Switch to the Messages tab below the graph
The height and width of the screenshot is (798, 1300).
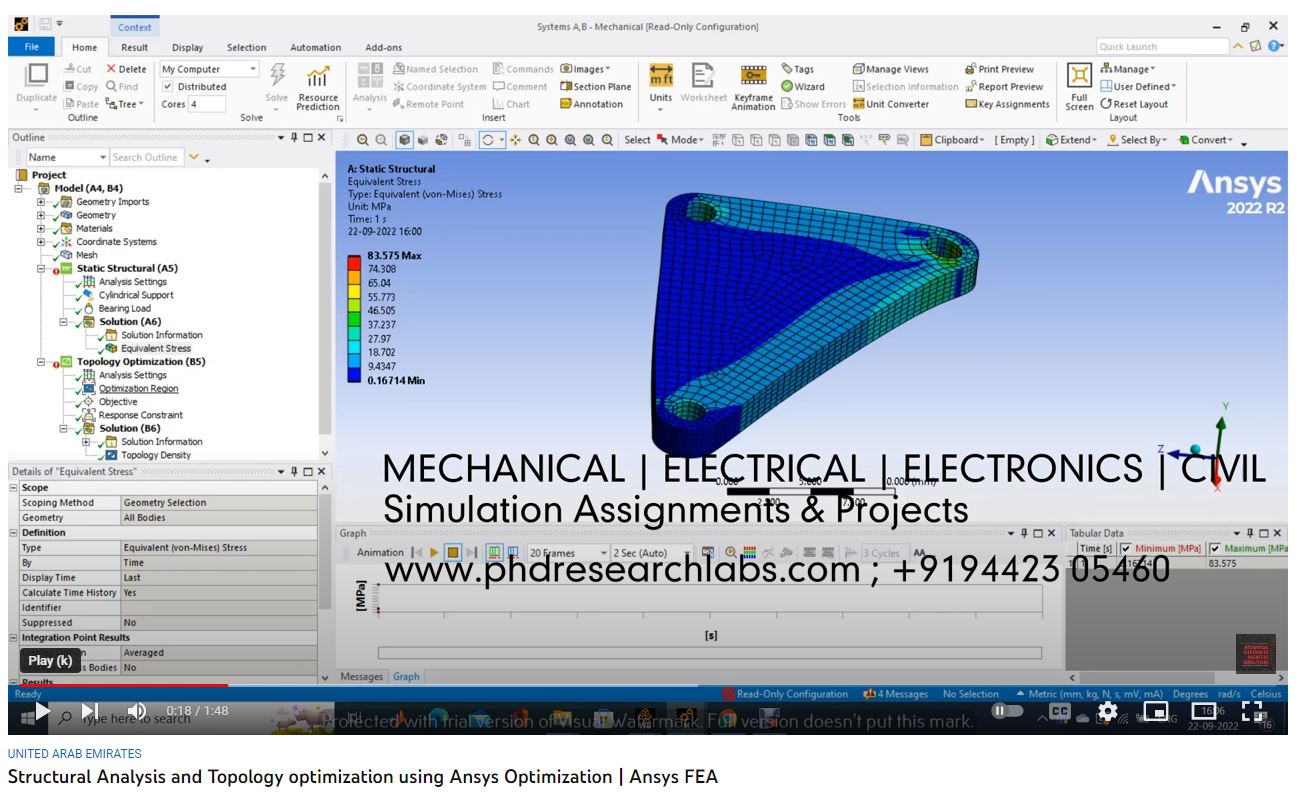[361, 677]
